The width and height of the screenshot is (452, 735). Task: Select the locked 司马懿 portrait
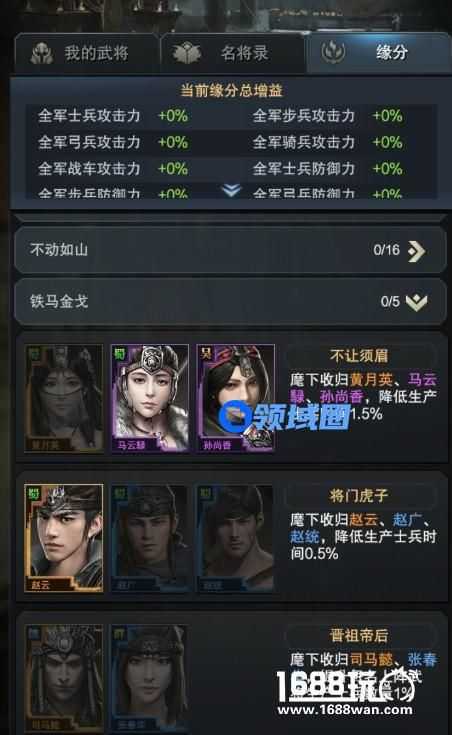64,678
